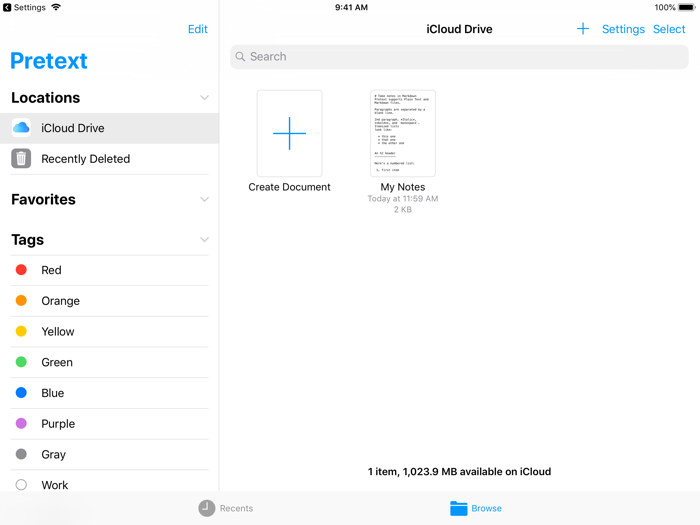Click the Select button
The width and height of the screenshot is (700, 525).
(669, 29)
